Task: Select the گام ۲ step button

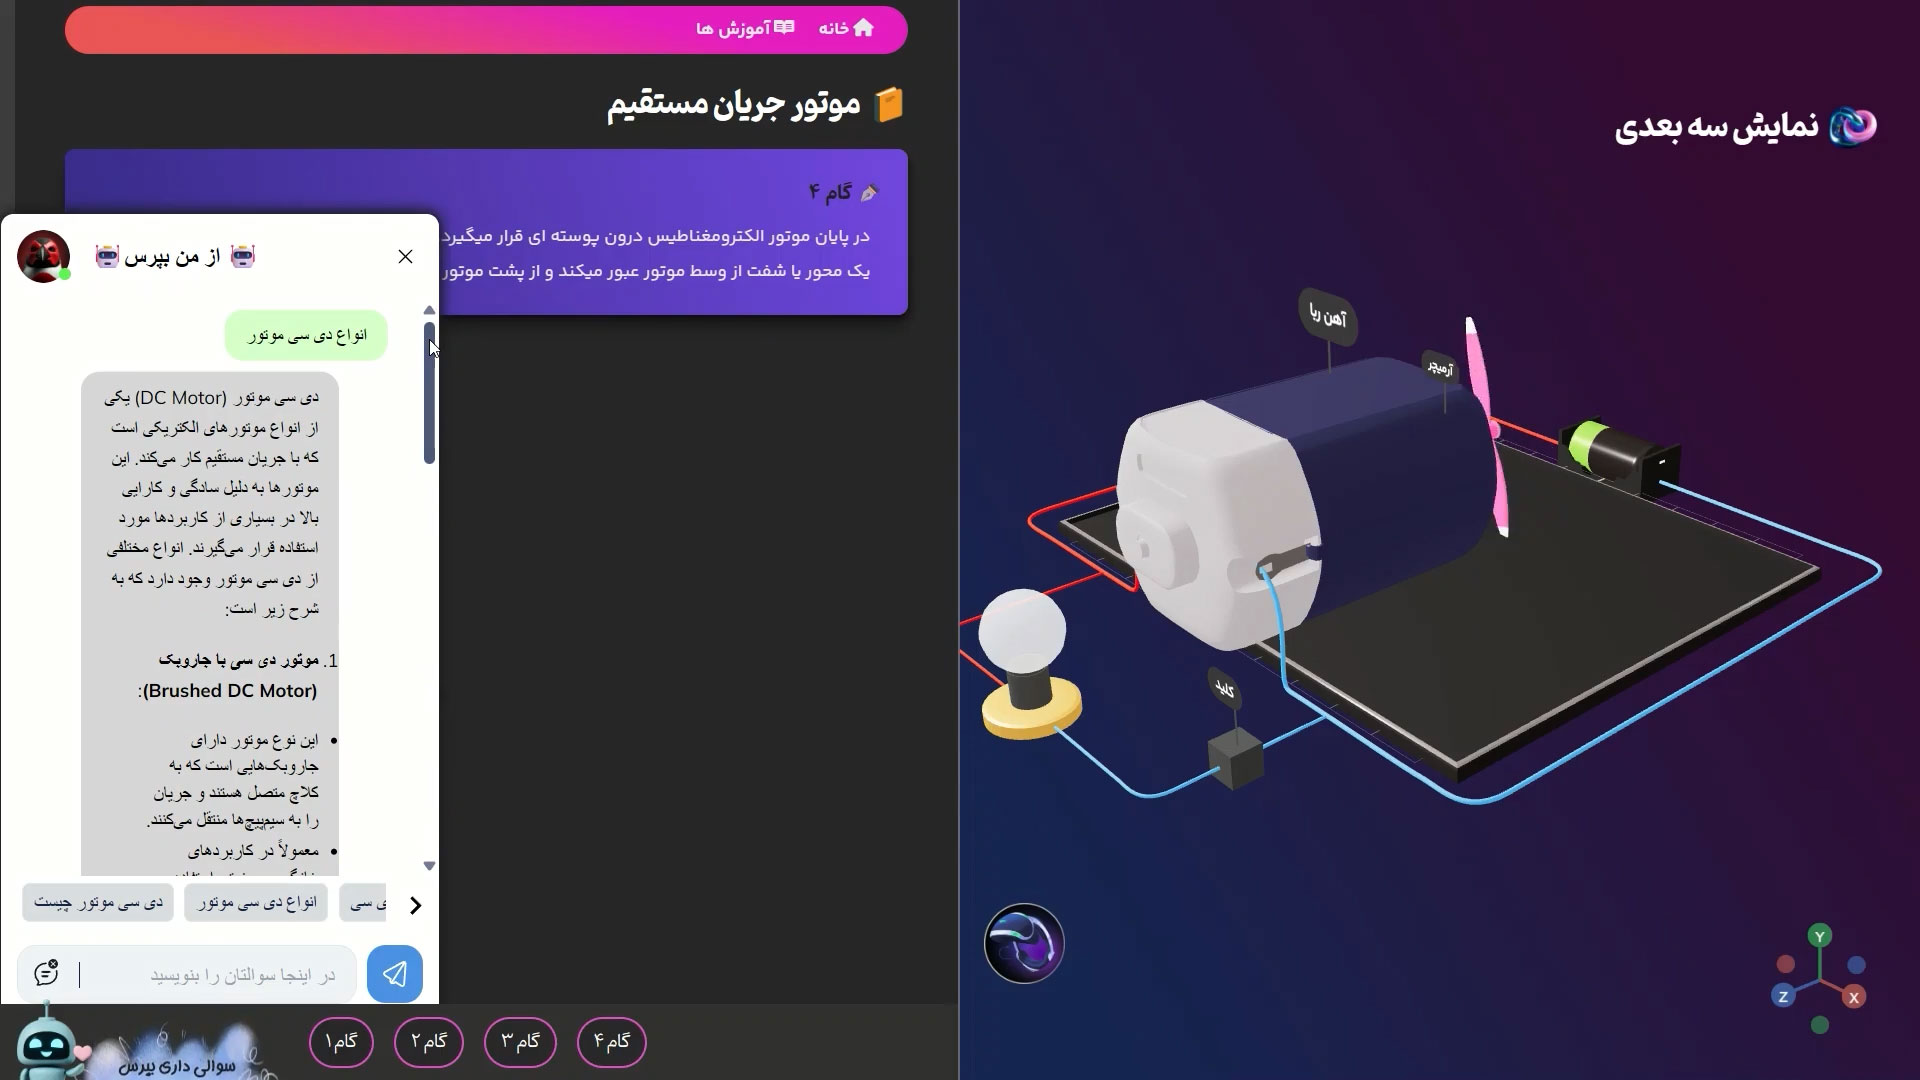Action: click(429, 1042)
